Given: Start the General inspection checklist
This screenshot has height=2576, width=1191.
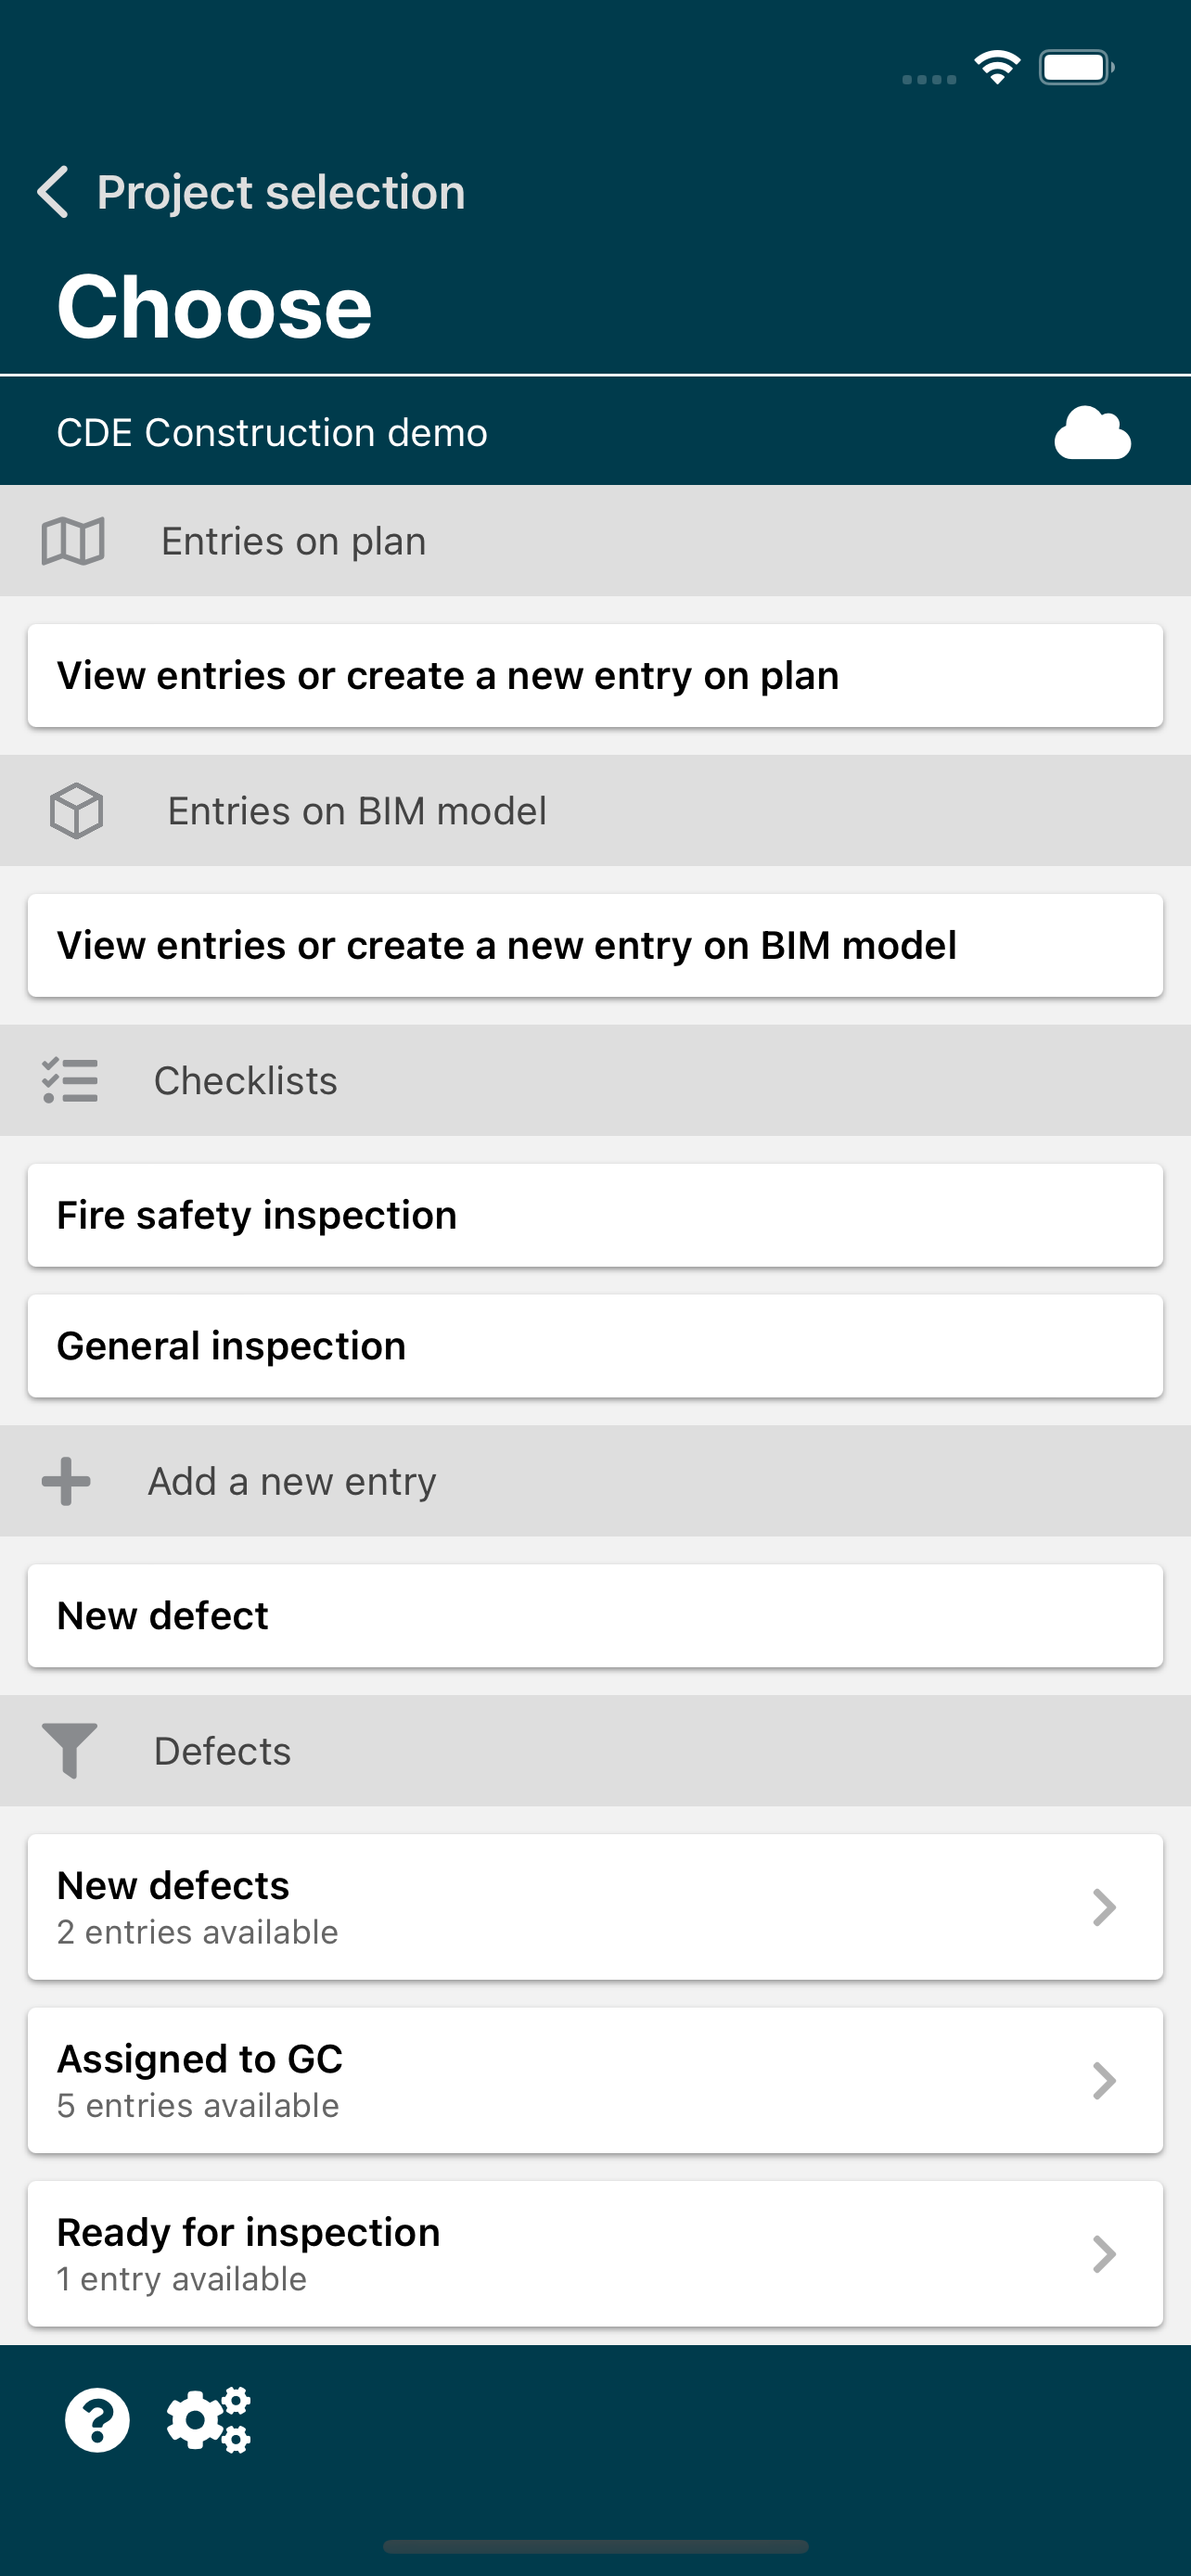Looking at the screenshot, I should pos(596,1346).
